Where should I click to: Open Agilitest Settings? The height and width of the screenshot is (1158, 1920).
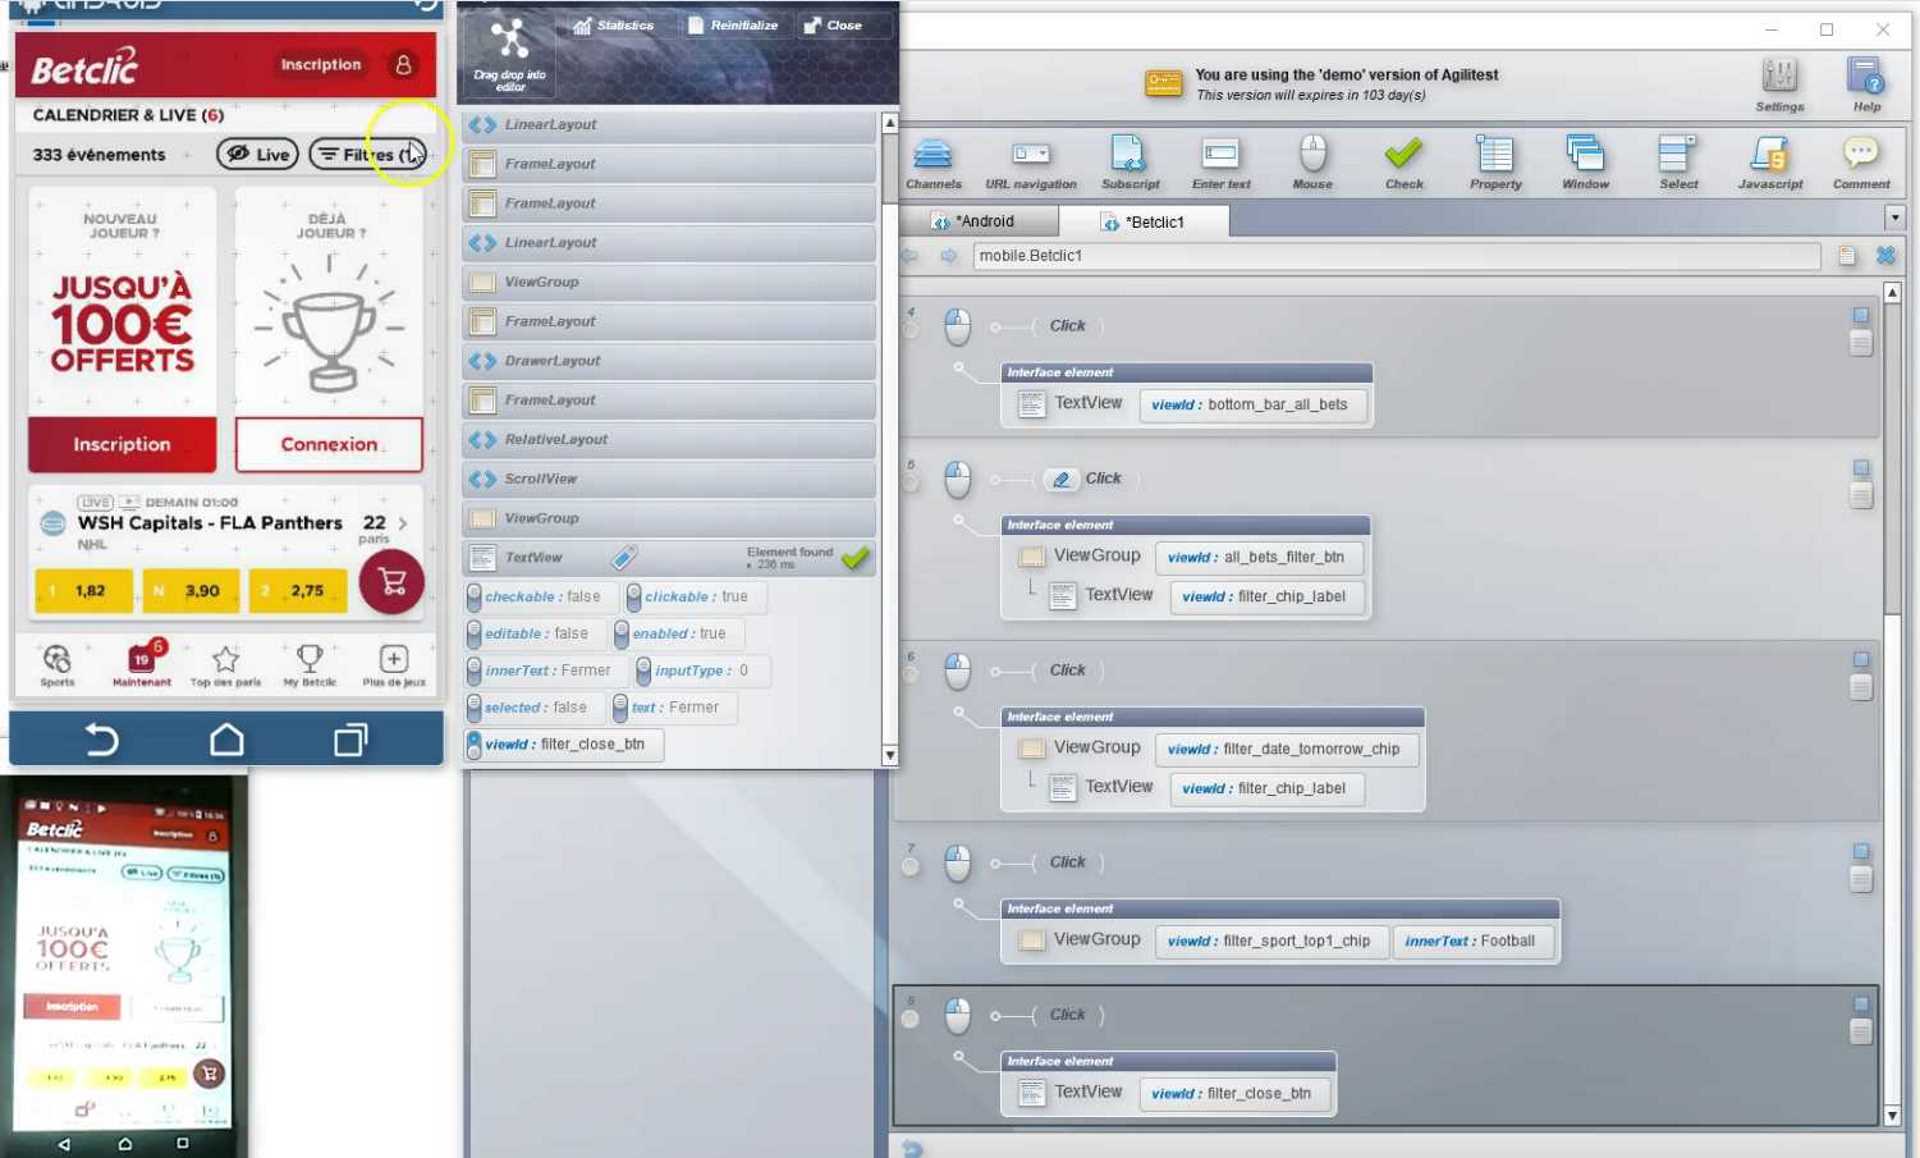[x=1779, y=84]
